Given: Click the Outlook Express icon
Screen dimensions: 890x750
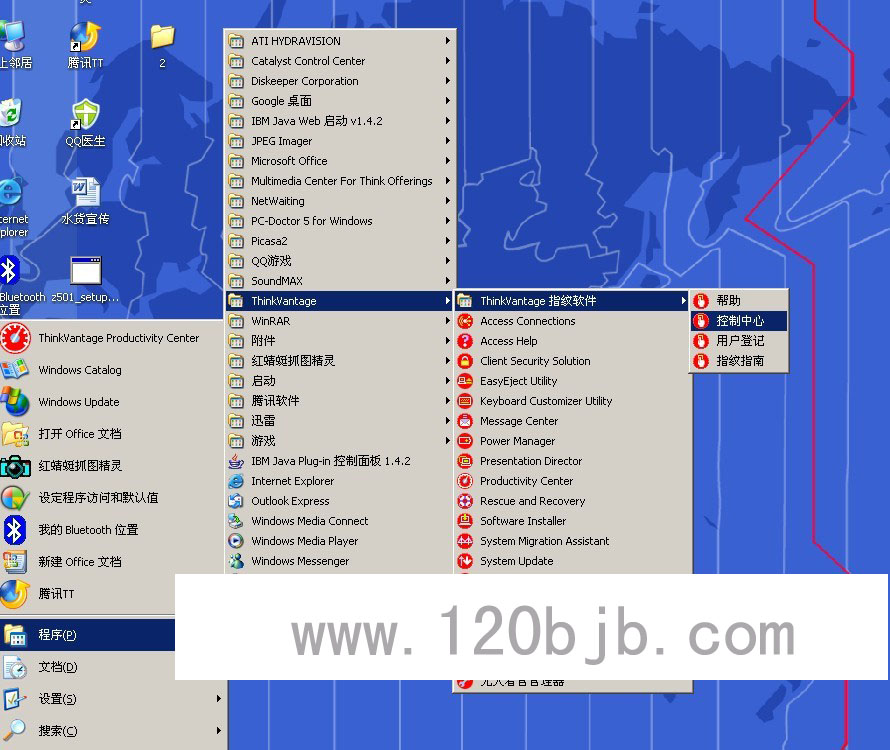Looking at the screenshot, I should [236, 501].
